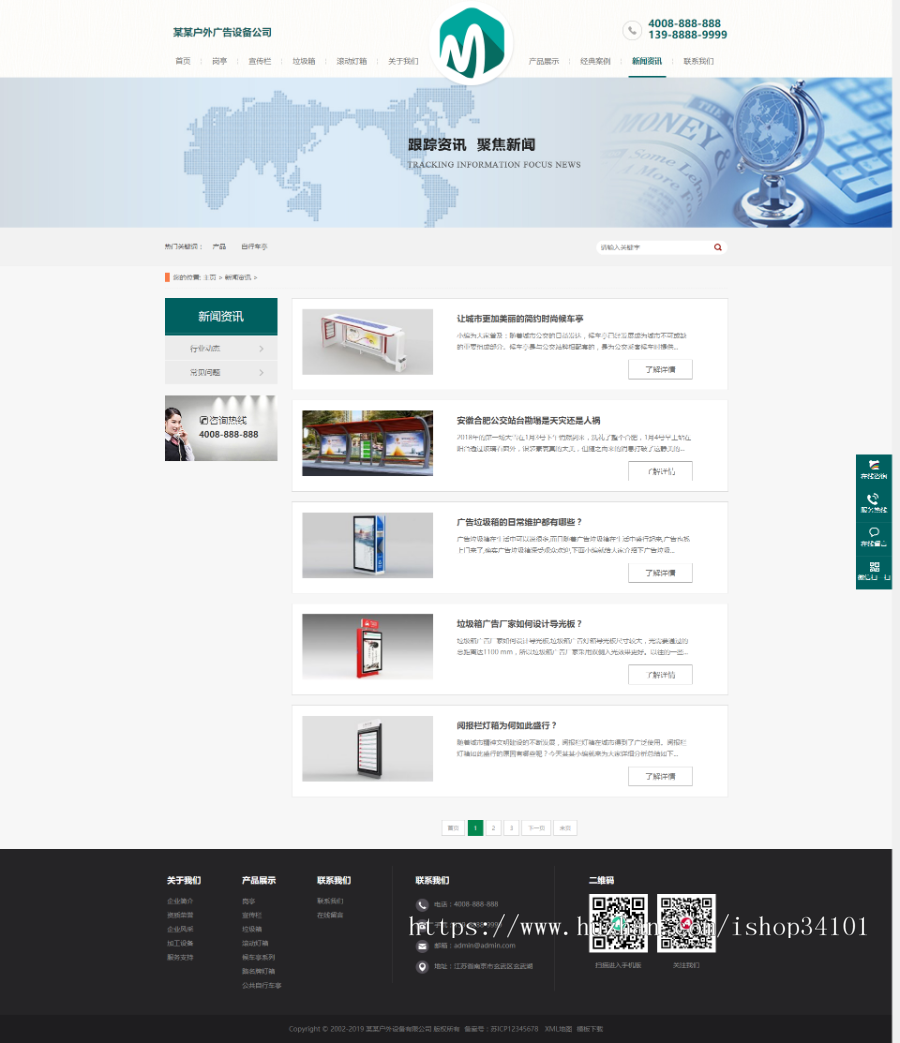Go to pagination page 2
This screenshot has height=1043, width=900.
(x=494, y=828)
